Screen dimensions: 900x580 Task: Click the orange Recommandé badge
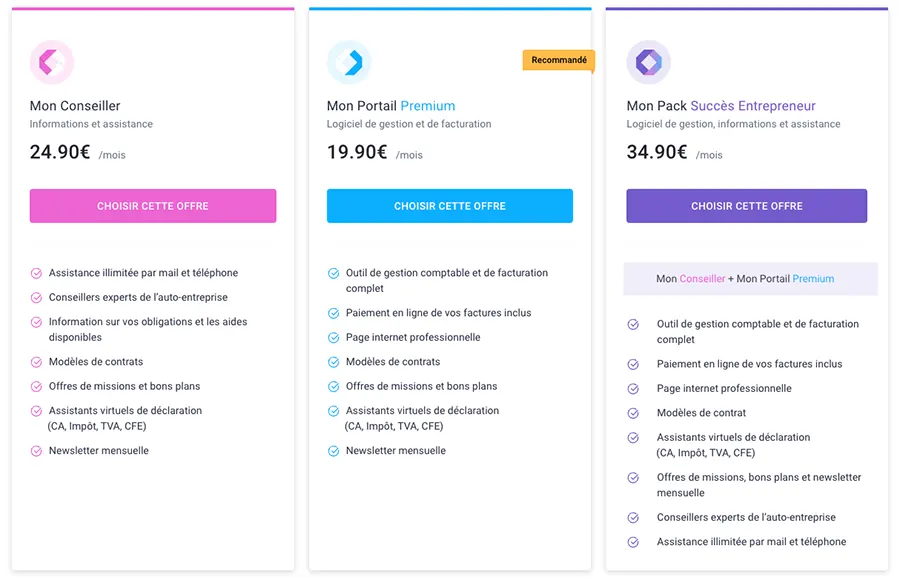click(559, 60)
